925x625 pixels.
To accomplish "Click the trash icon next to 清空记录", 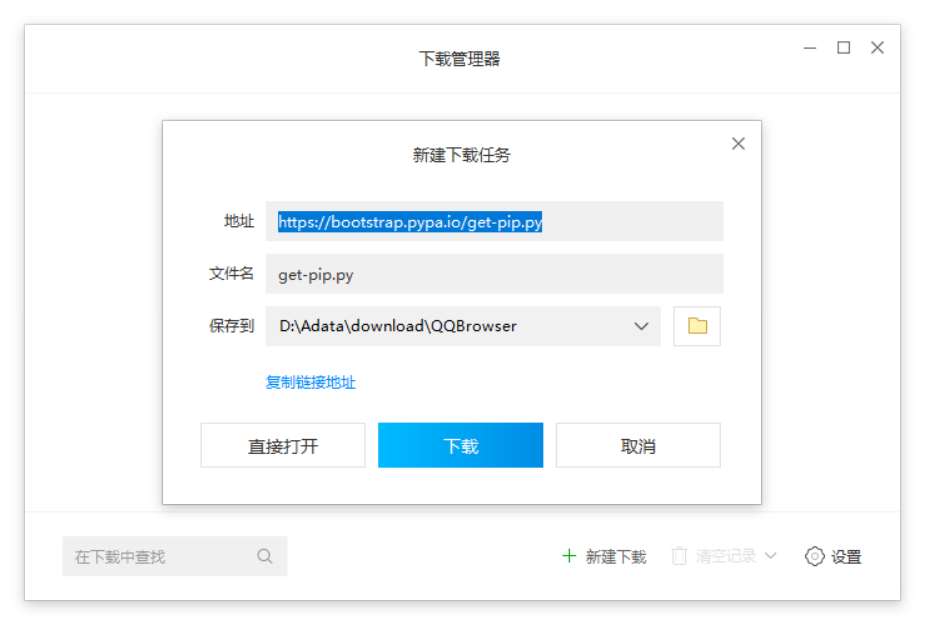I will pos(680,556).
